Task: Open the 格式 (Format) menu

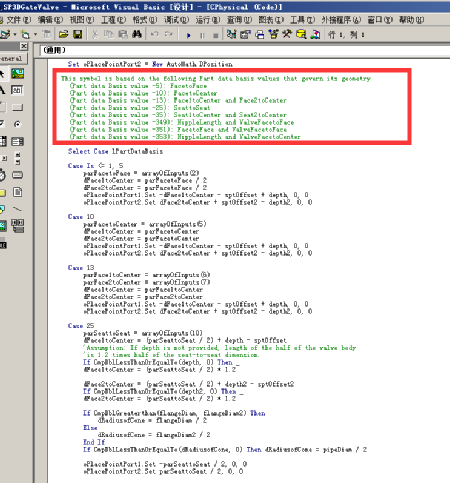Action: tap(145, 20)
